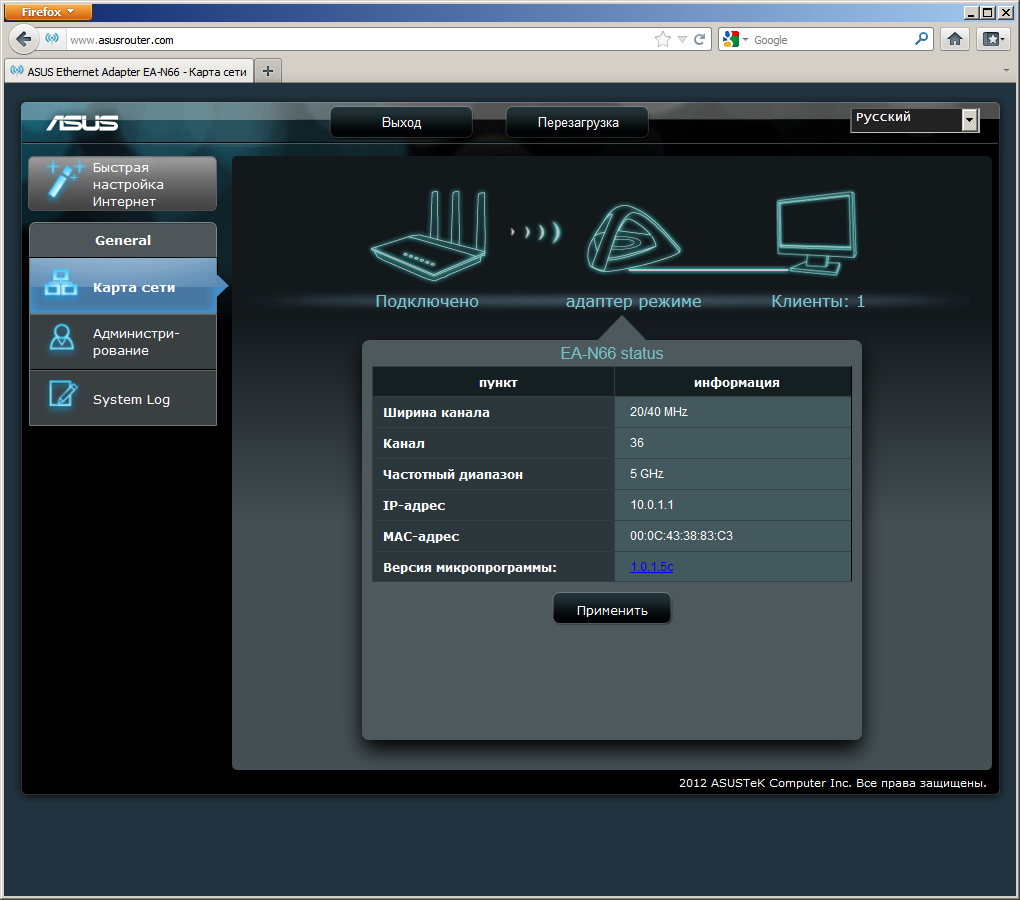
Task: Expand the search engine selector arrow
Action: (x=745, y=40)
